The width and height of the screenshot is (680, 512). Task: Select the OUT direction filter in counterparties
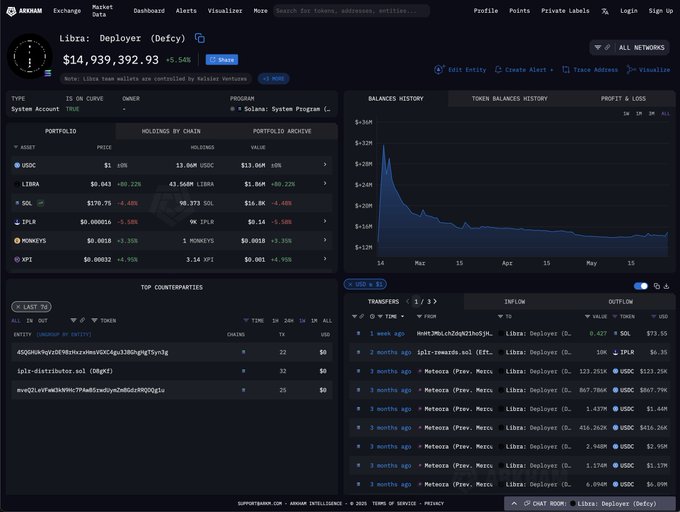(42, 321)
